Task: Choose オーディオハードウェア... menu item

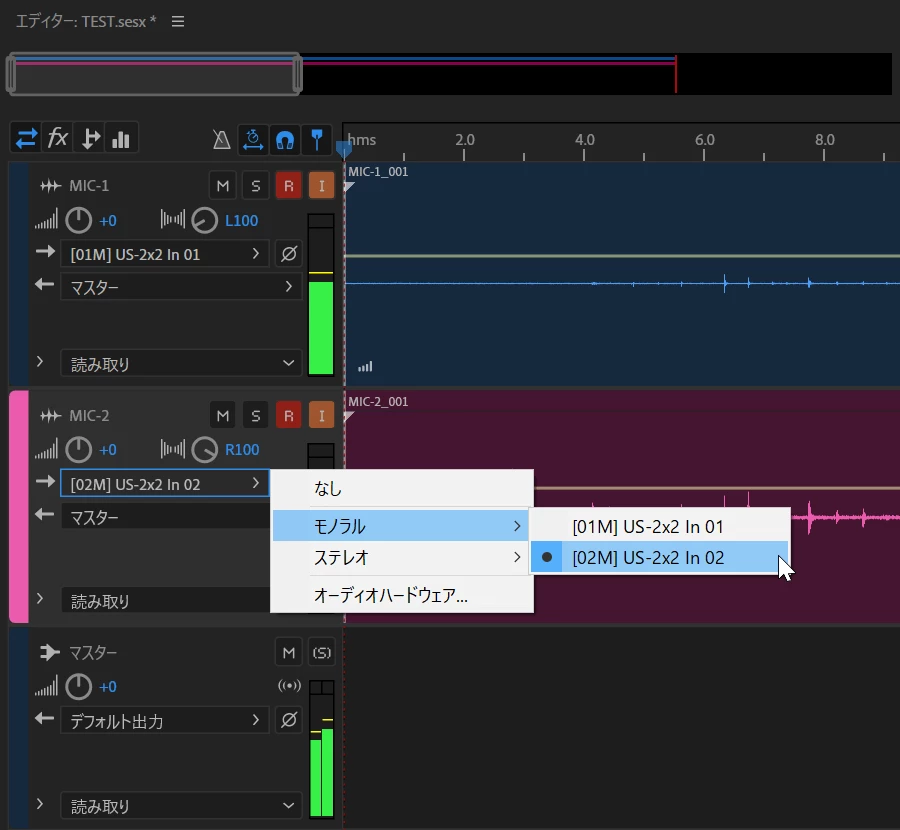Action: (x=402, y=595)
